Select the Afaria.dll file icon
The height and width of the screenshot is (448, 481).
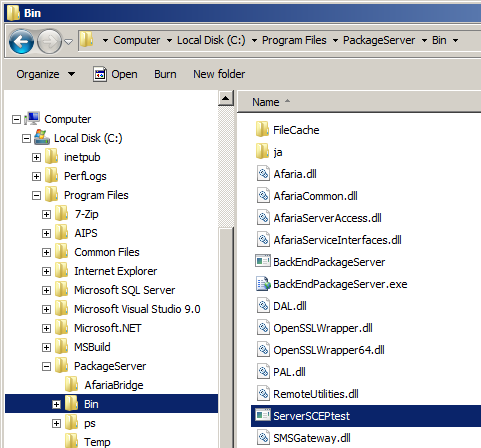(263, 174)
